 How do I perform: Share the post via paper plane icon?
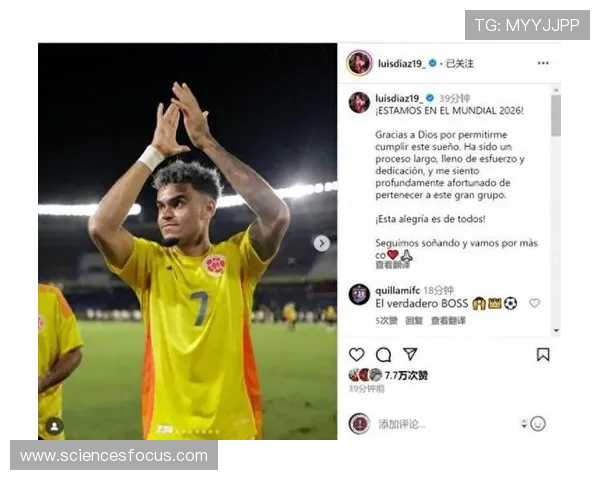410,354
